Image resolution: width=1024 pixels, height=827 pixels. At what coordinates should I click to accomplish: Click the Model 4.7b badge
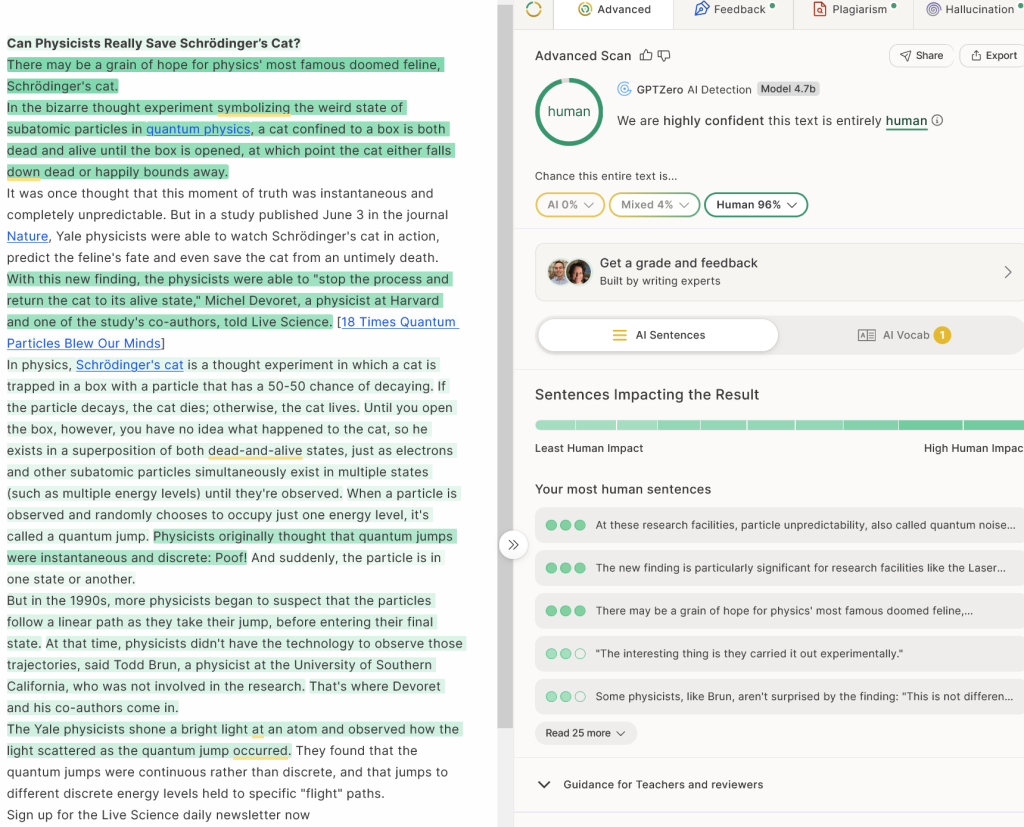click(x=788, y=89)
